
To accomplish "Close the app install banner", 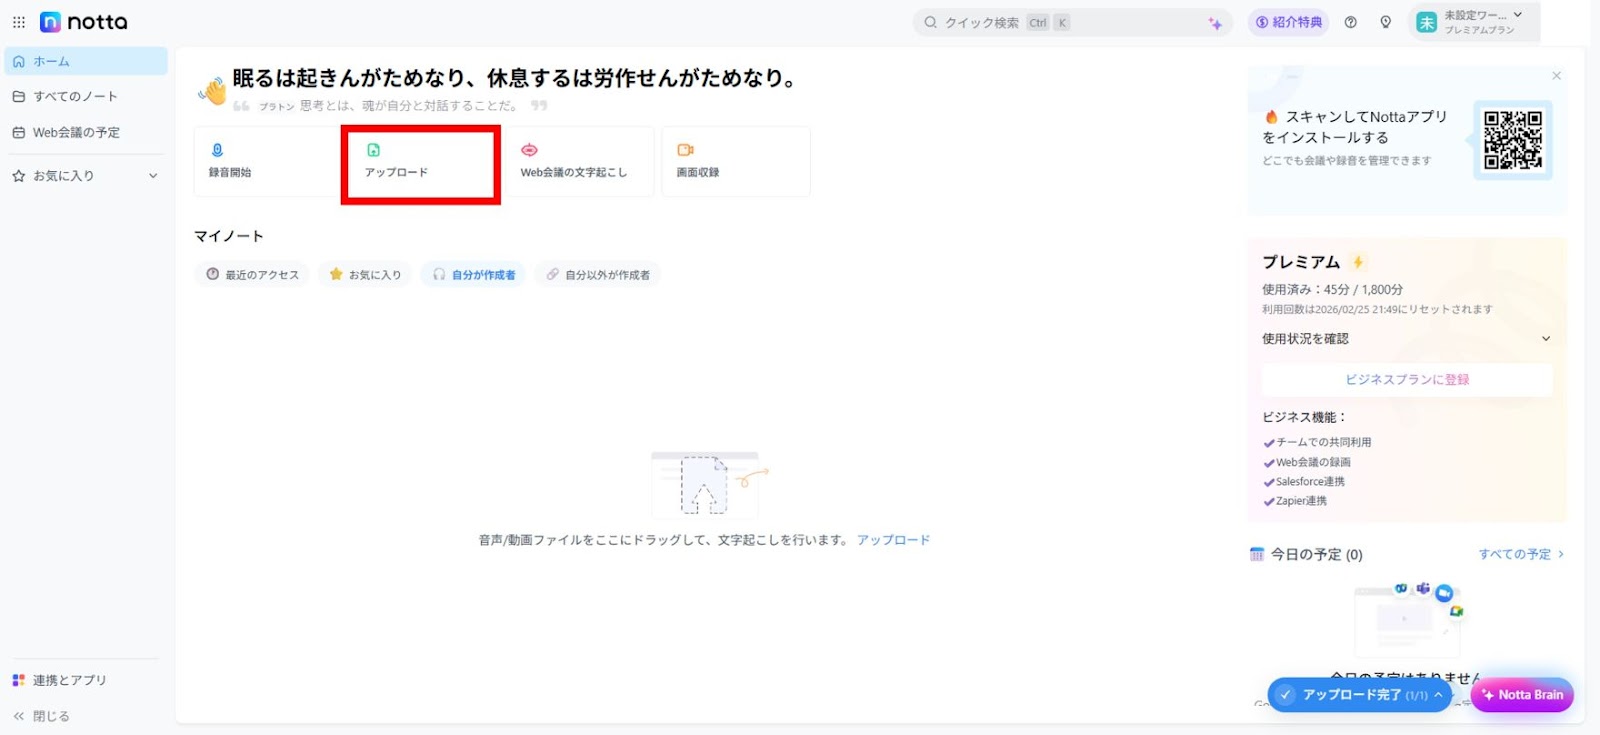I will tap(1556, 76).
